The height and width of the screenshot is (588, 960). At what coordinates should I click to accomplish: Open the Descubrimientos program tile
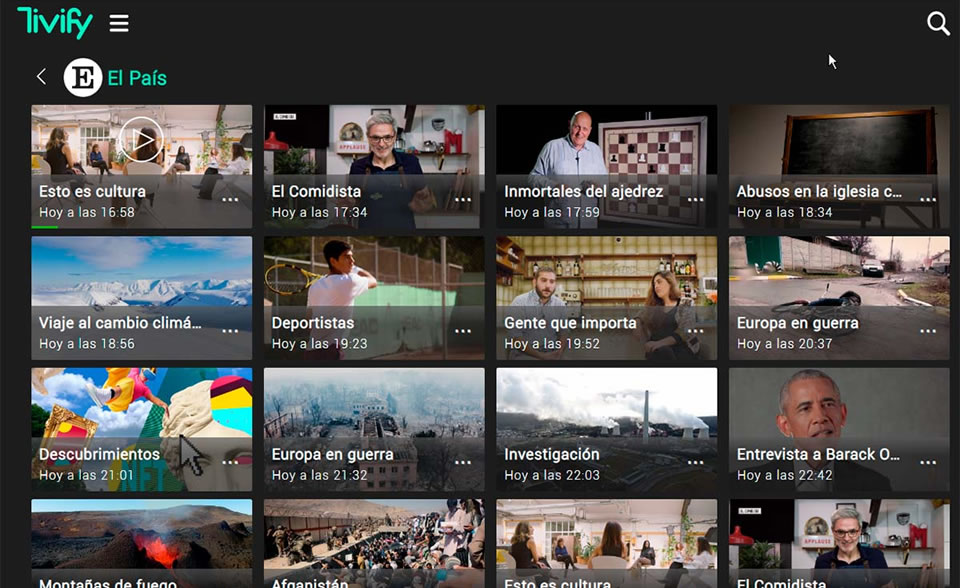click(141, 420)
